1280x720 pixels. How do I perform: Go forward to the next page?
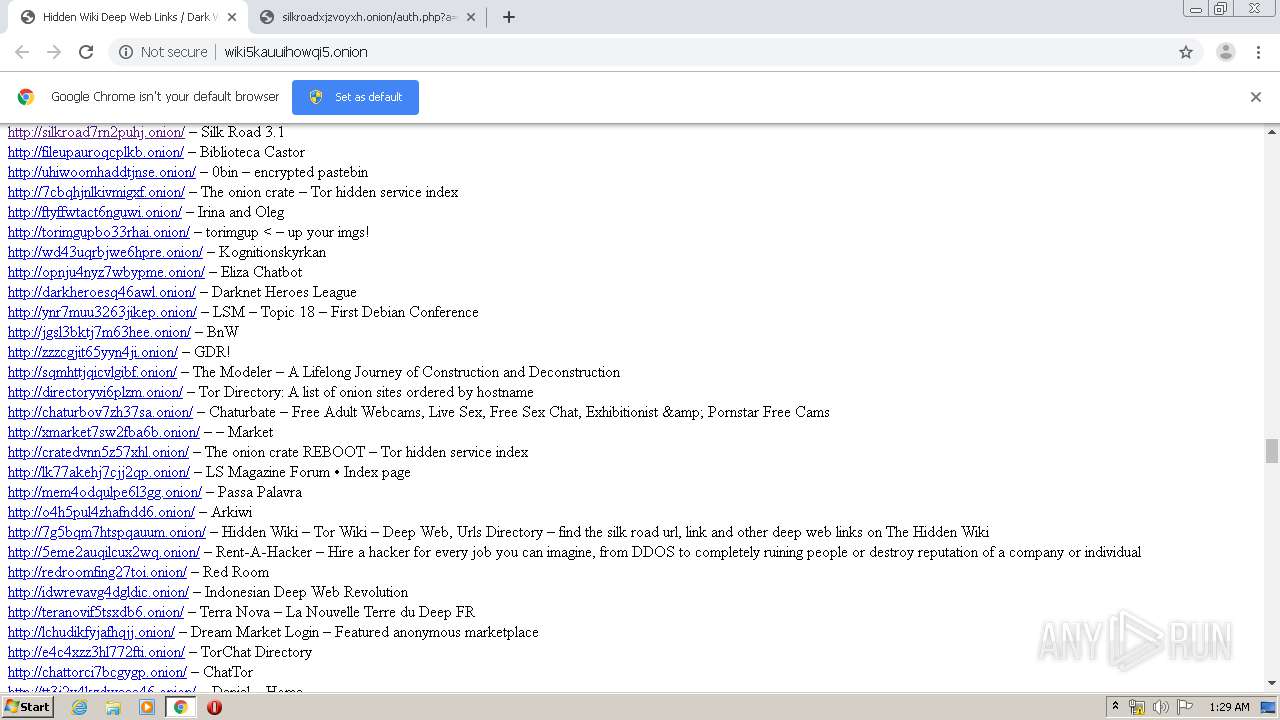click(x=54, y=52)
